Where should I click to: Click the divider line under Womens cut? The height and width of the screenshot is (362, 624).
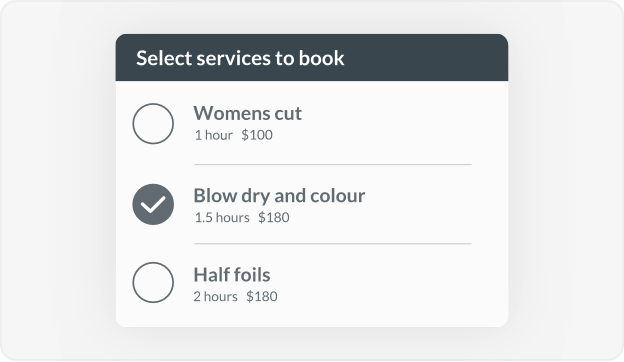pos(333,164)
